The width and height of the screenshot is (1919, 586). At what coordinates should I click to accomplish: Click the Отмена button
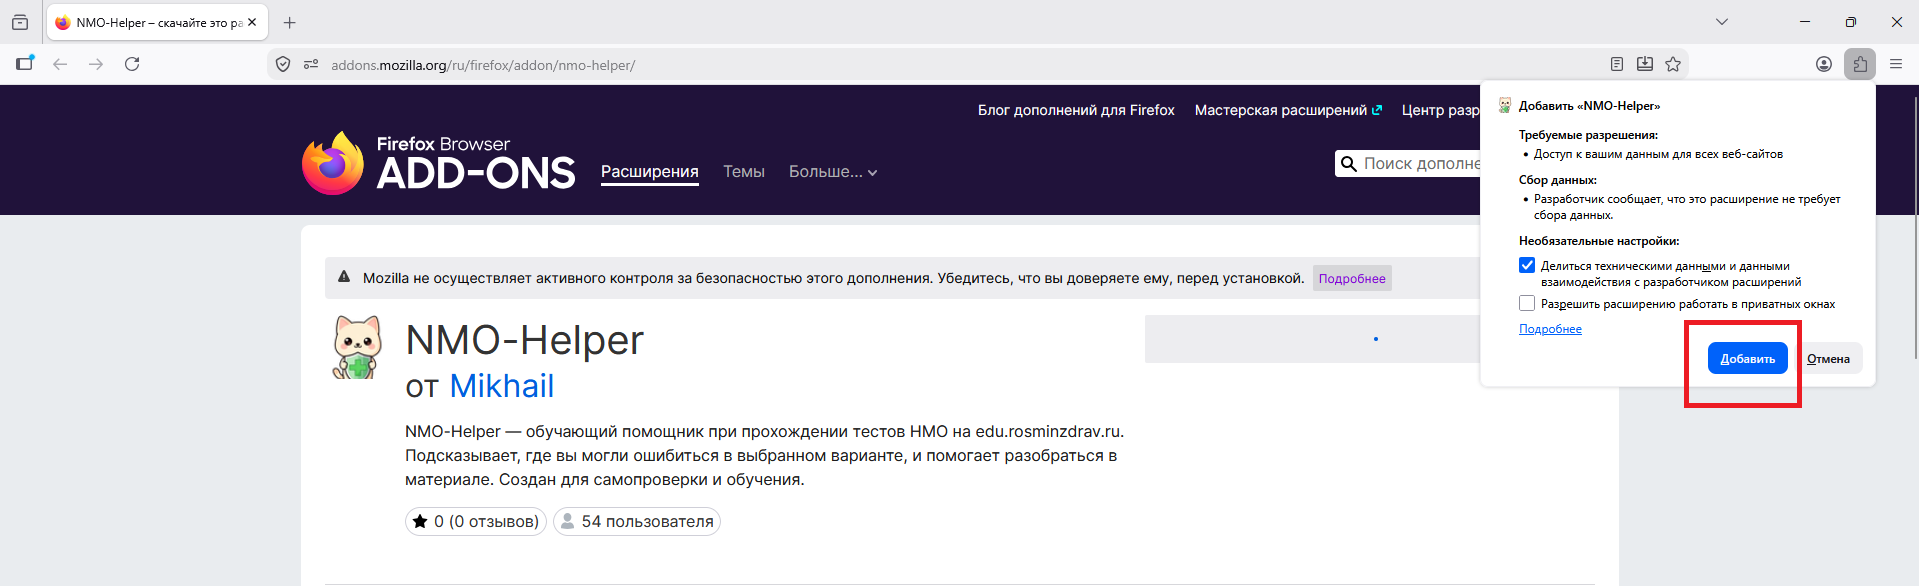point(1828,358)
